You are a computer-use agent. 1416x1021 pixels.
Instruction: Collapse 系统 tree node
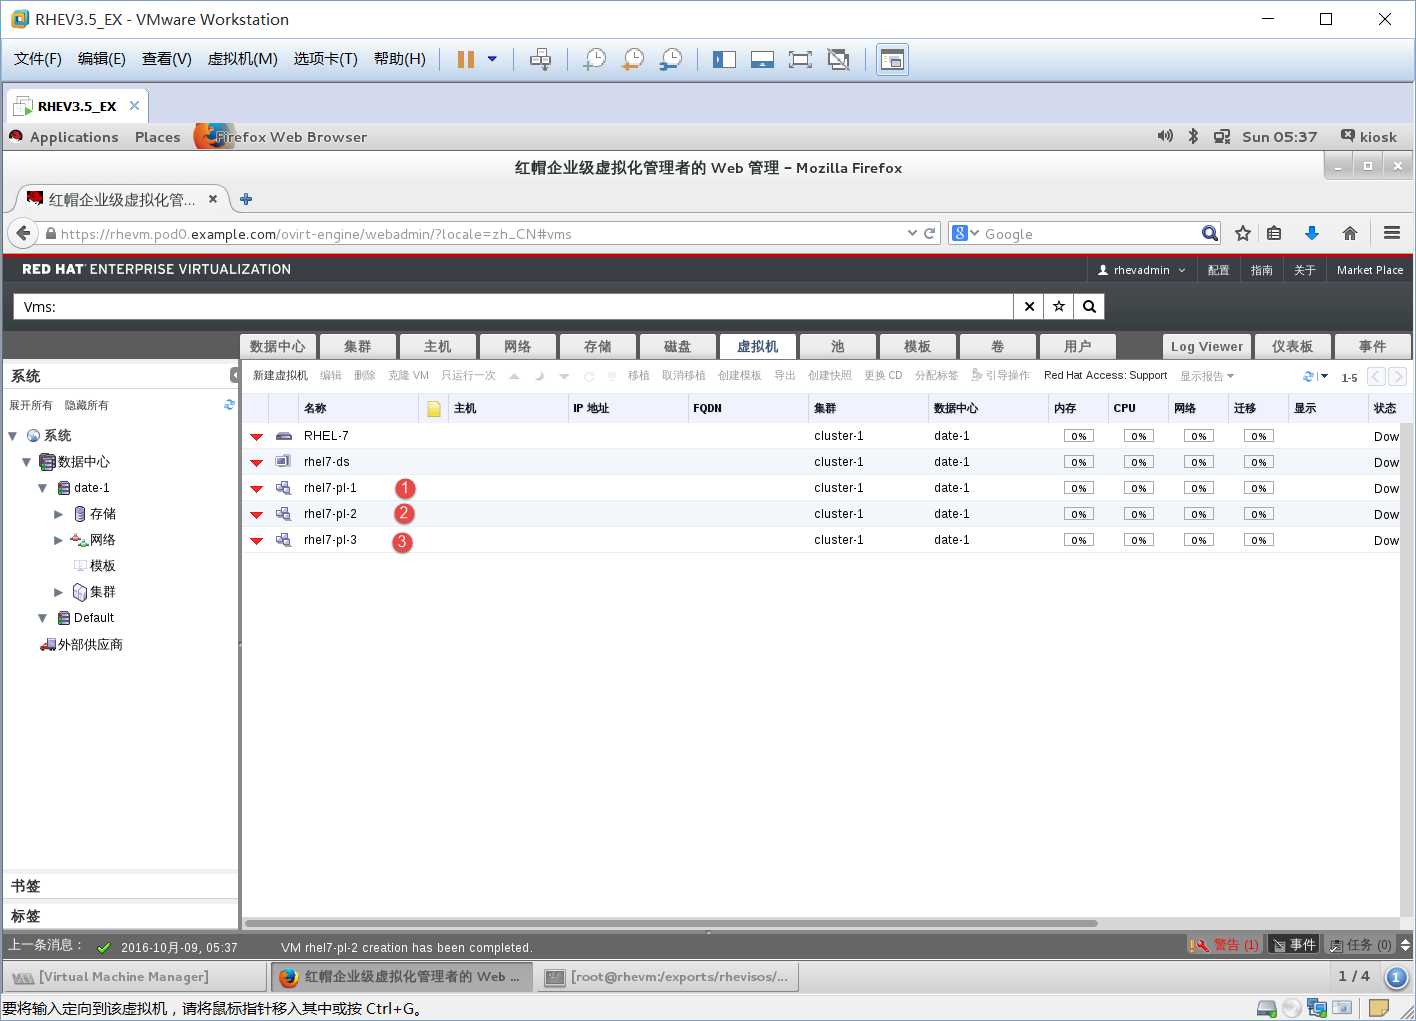click(x=13, y=436)
